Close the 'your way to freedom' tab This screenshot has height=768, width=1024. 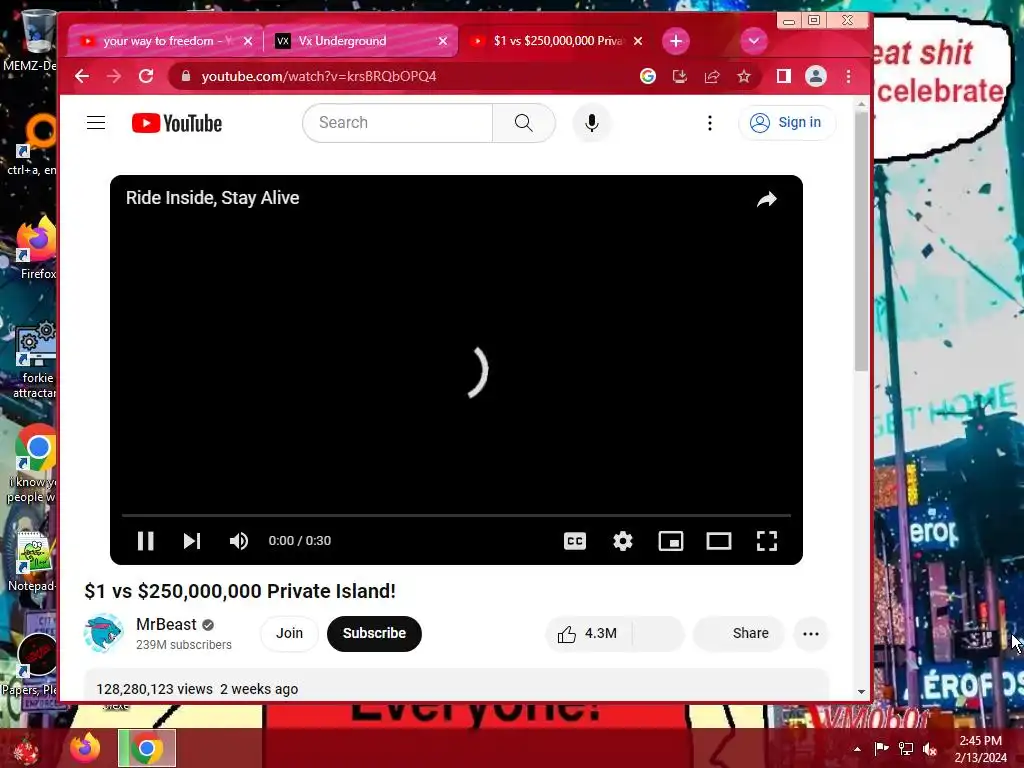(x=248, y=41)
